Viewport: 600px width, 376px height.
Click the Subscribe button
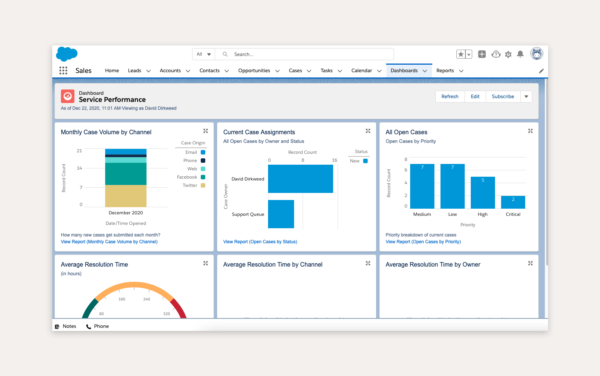coord(503,96)
